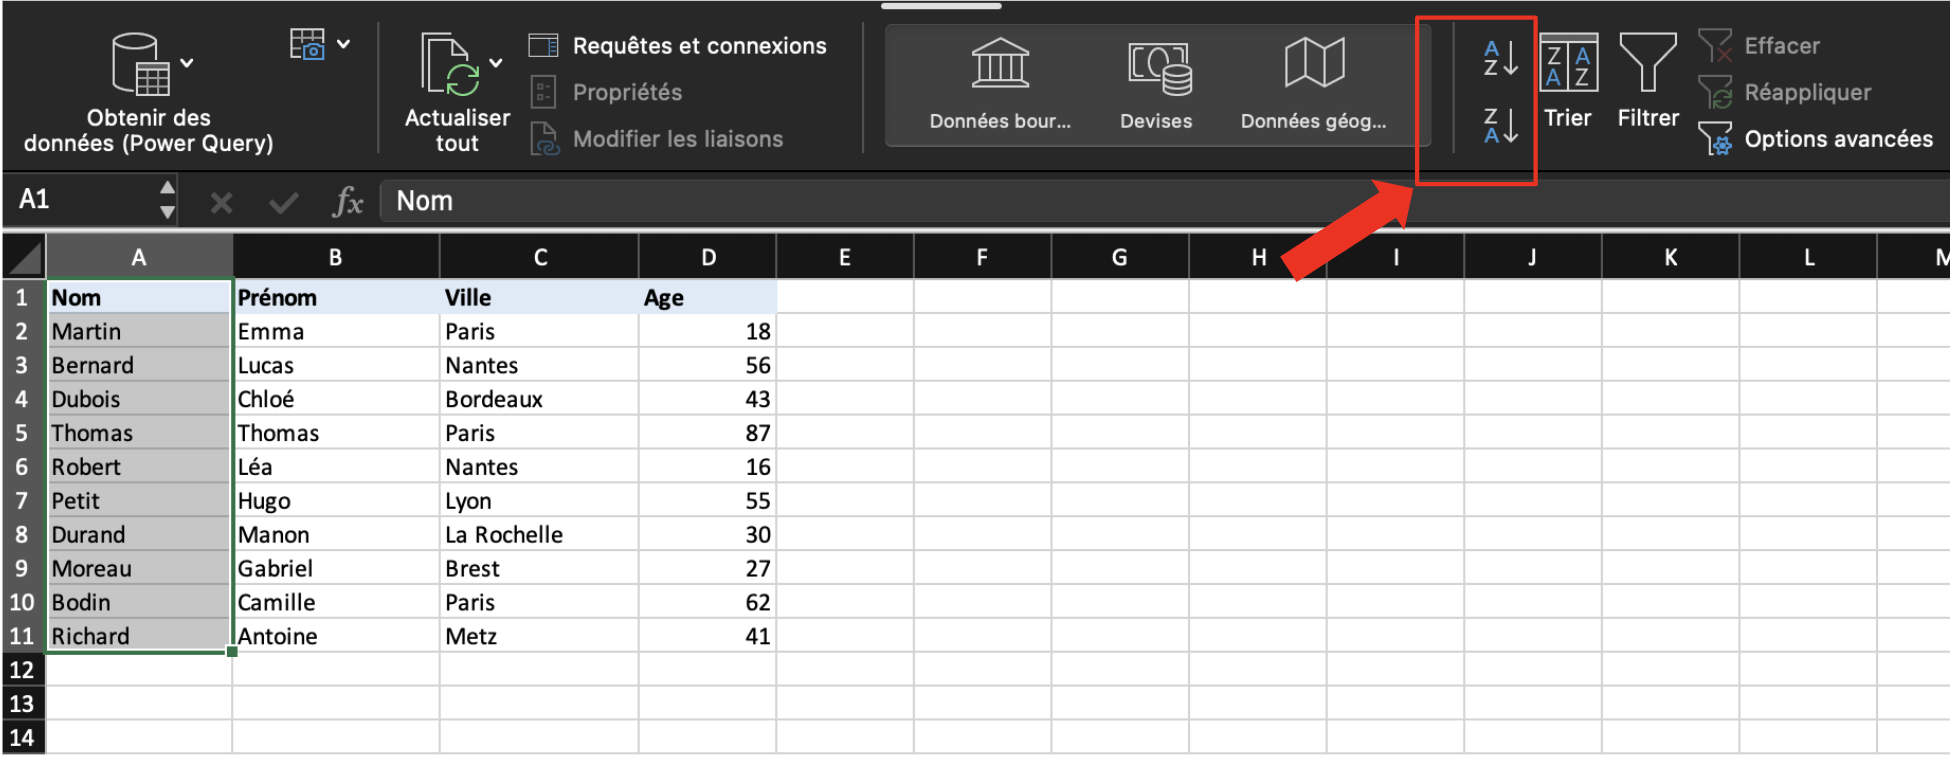The height and width of the screenshot is (760, 1950).
Task: Click cell containing Richard
Action: (139, 636)
